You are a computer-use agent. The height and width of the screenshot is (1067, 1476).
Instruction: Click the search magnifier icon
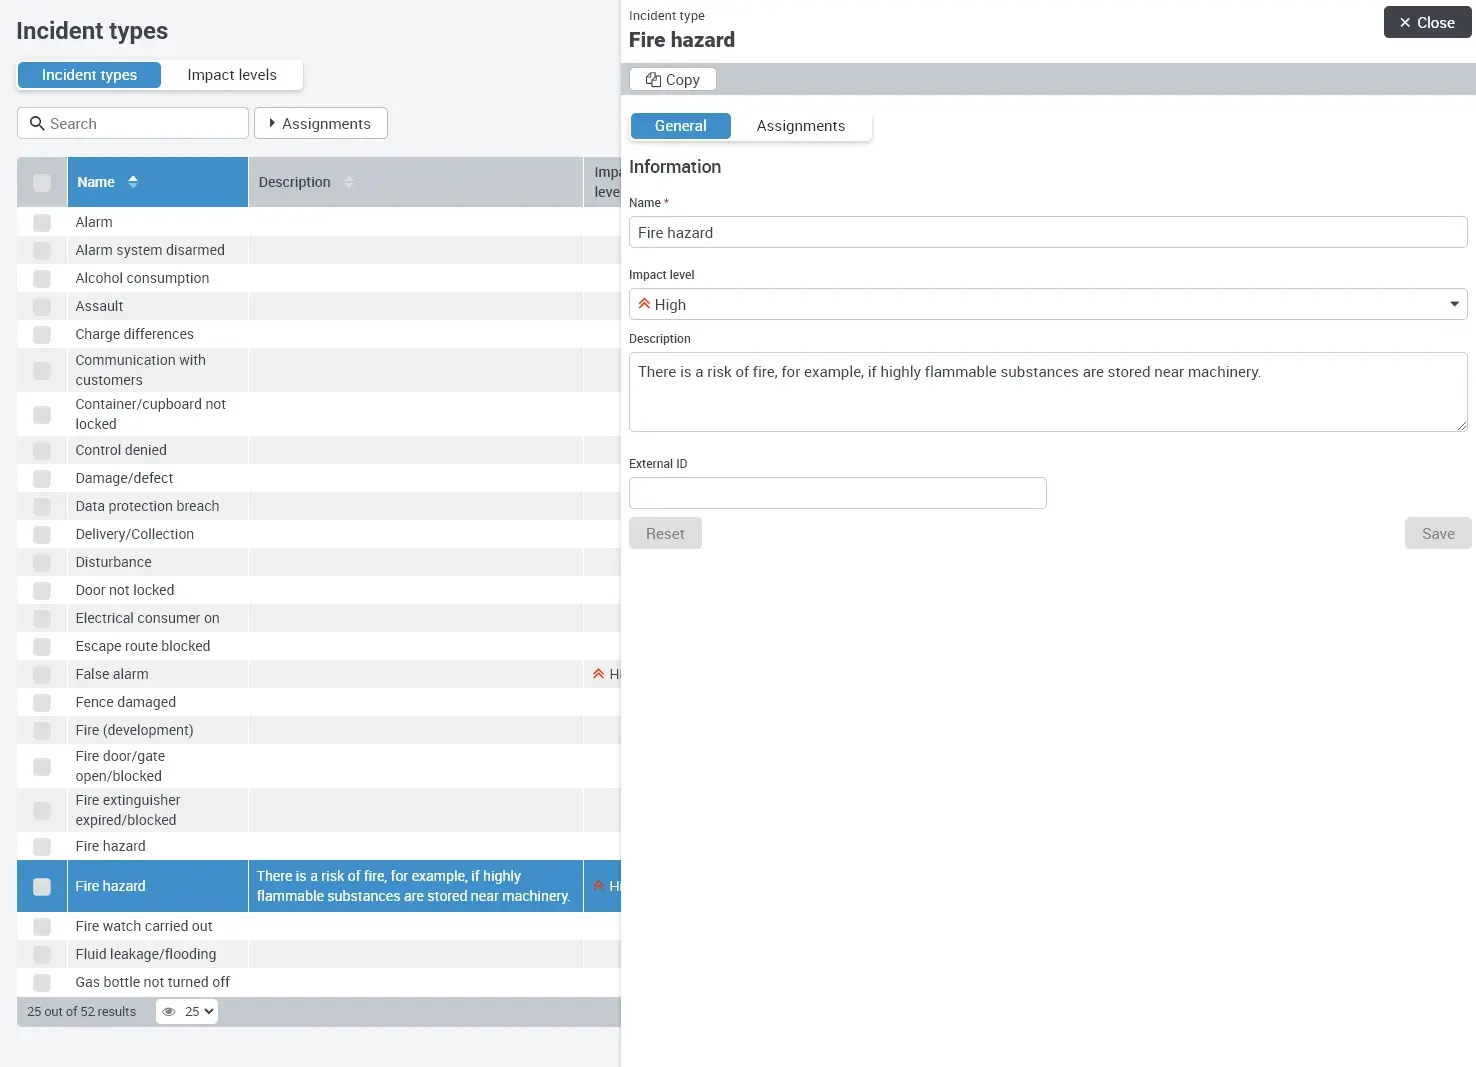[37, 123]
